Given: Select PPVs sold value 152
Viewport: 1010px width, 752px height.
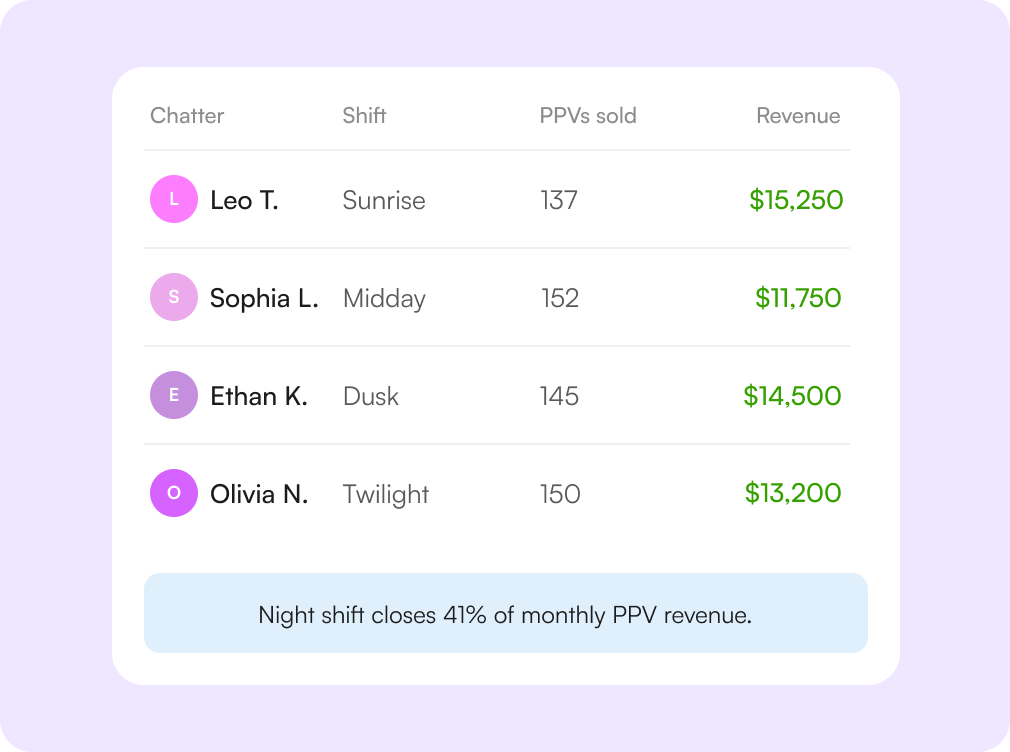Looking at the screenshot, I should [x=560, y=298].
